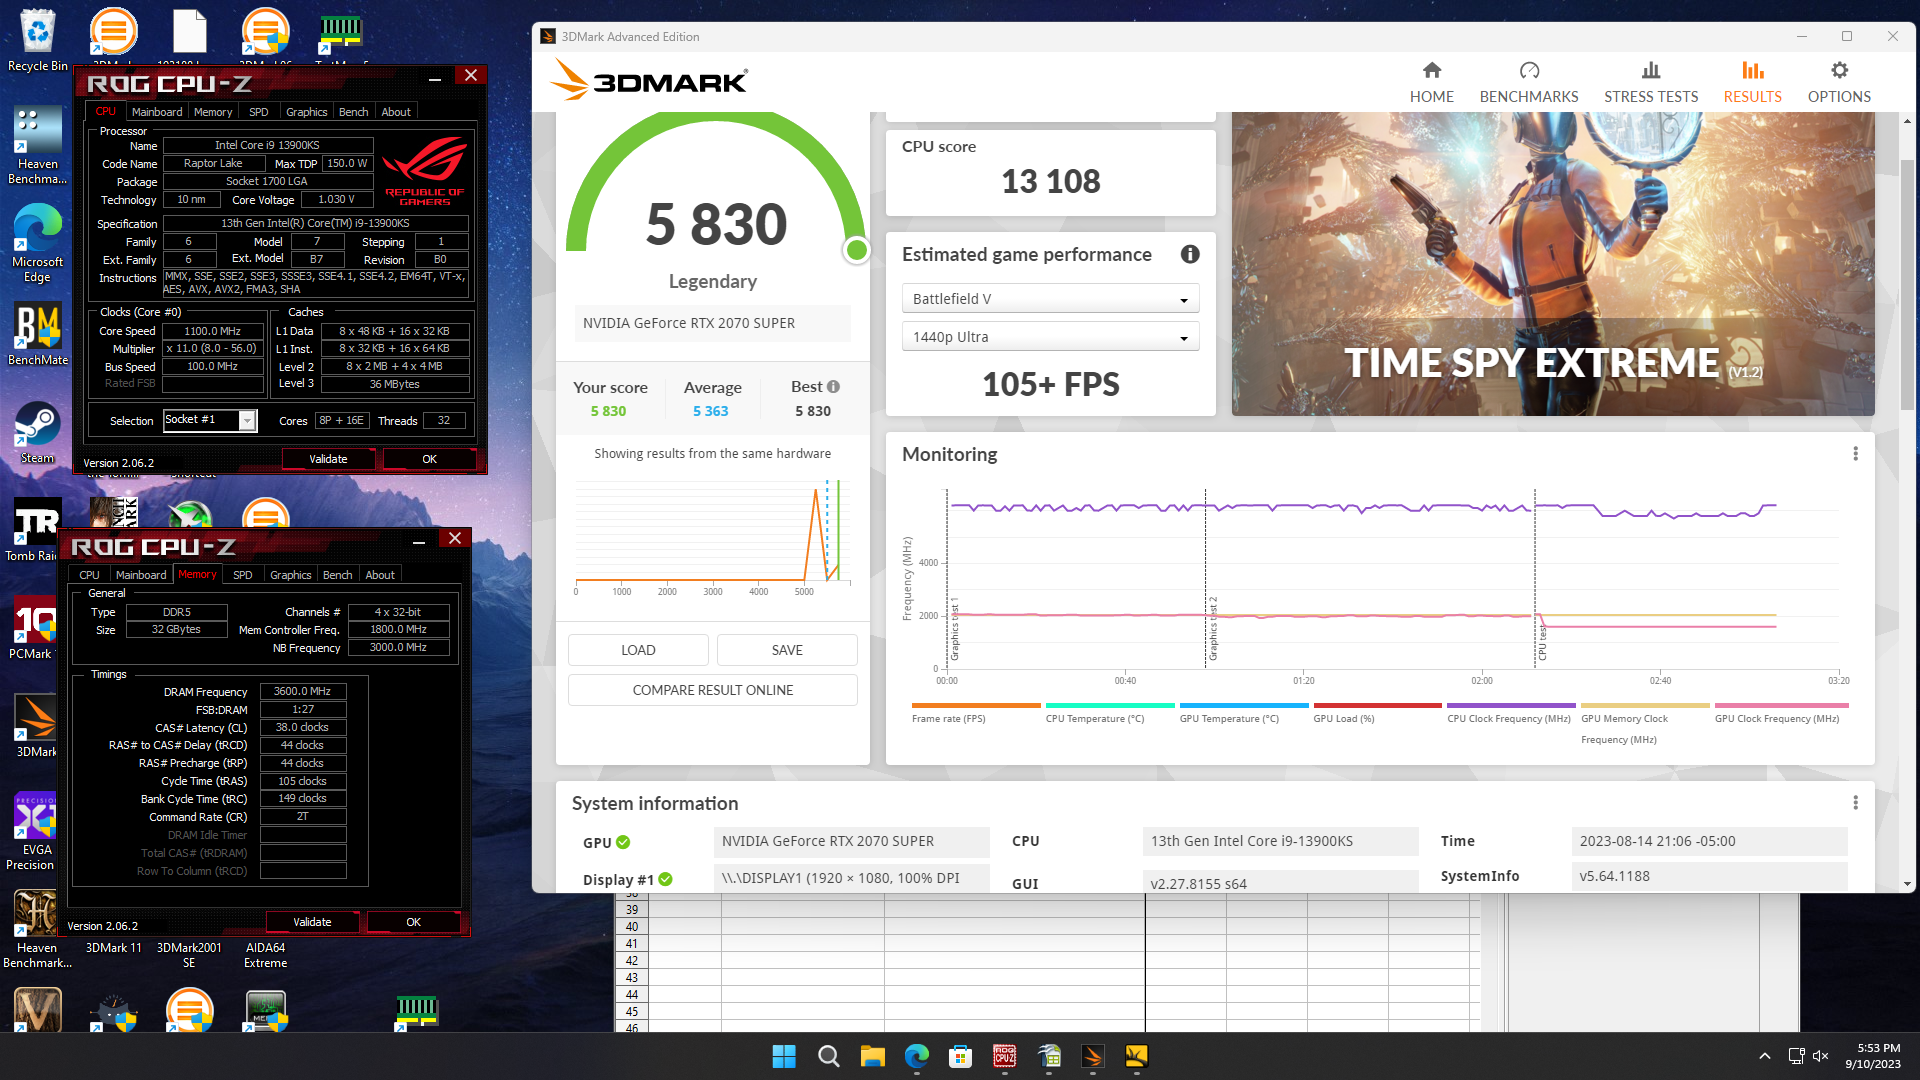1920x1080 pixels.
Task: Open RESULTS section in 3DMark
Action: (x=1752, y=82)
